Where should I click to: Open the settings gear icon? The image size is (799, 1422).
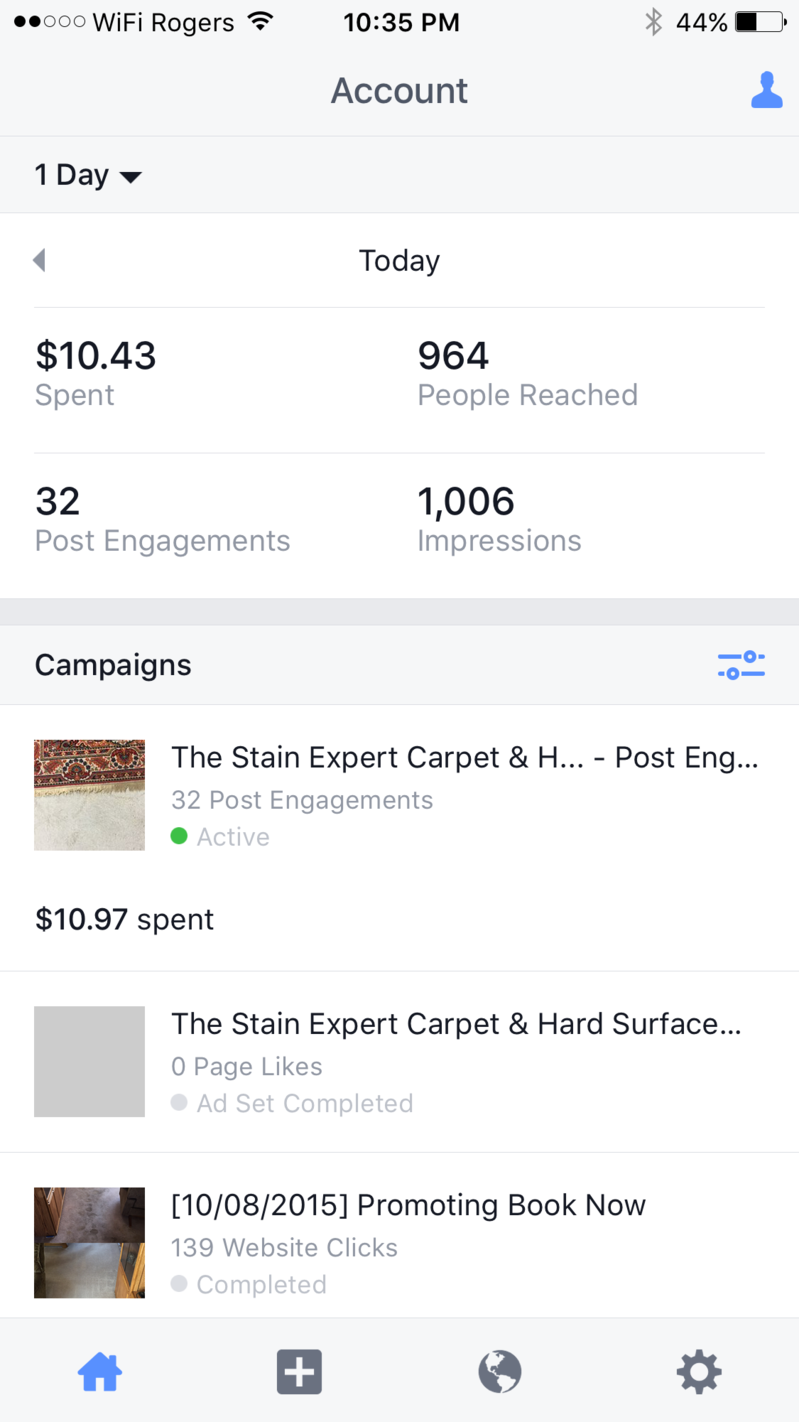click(x=698, y=1371)
